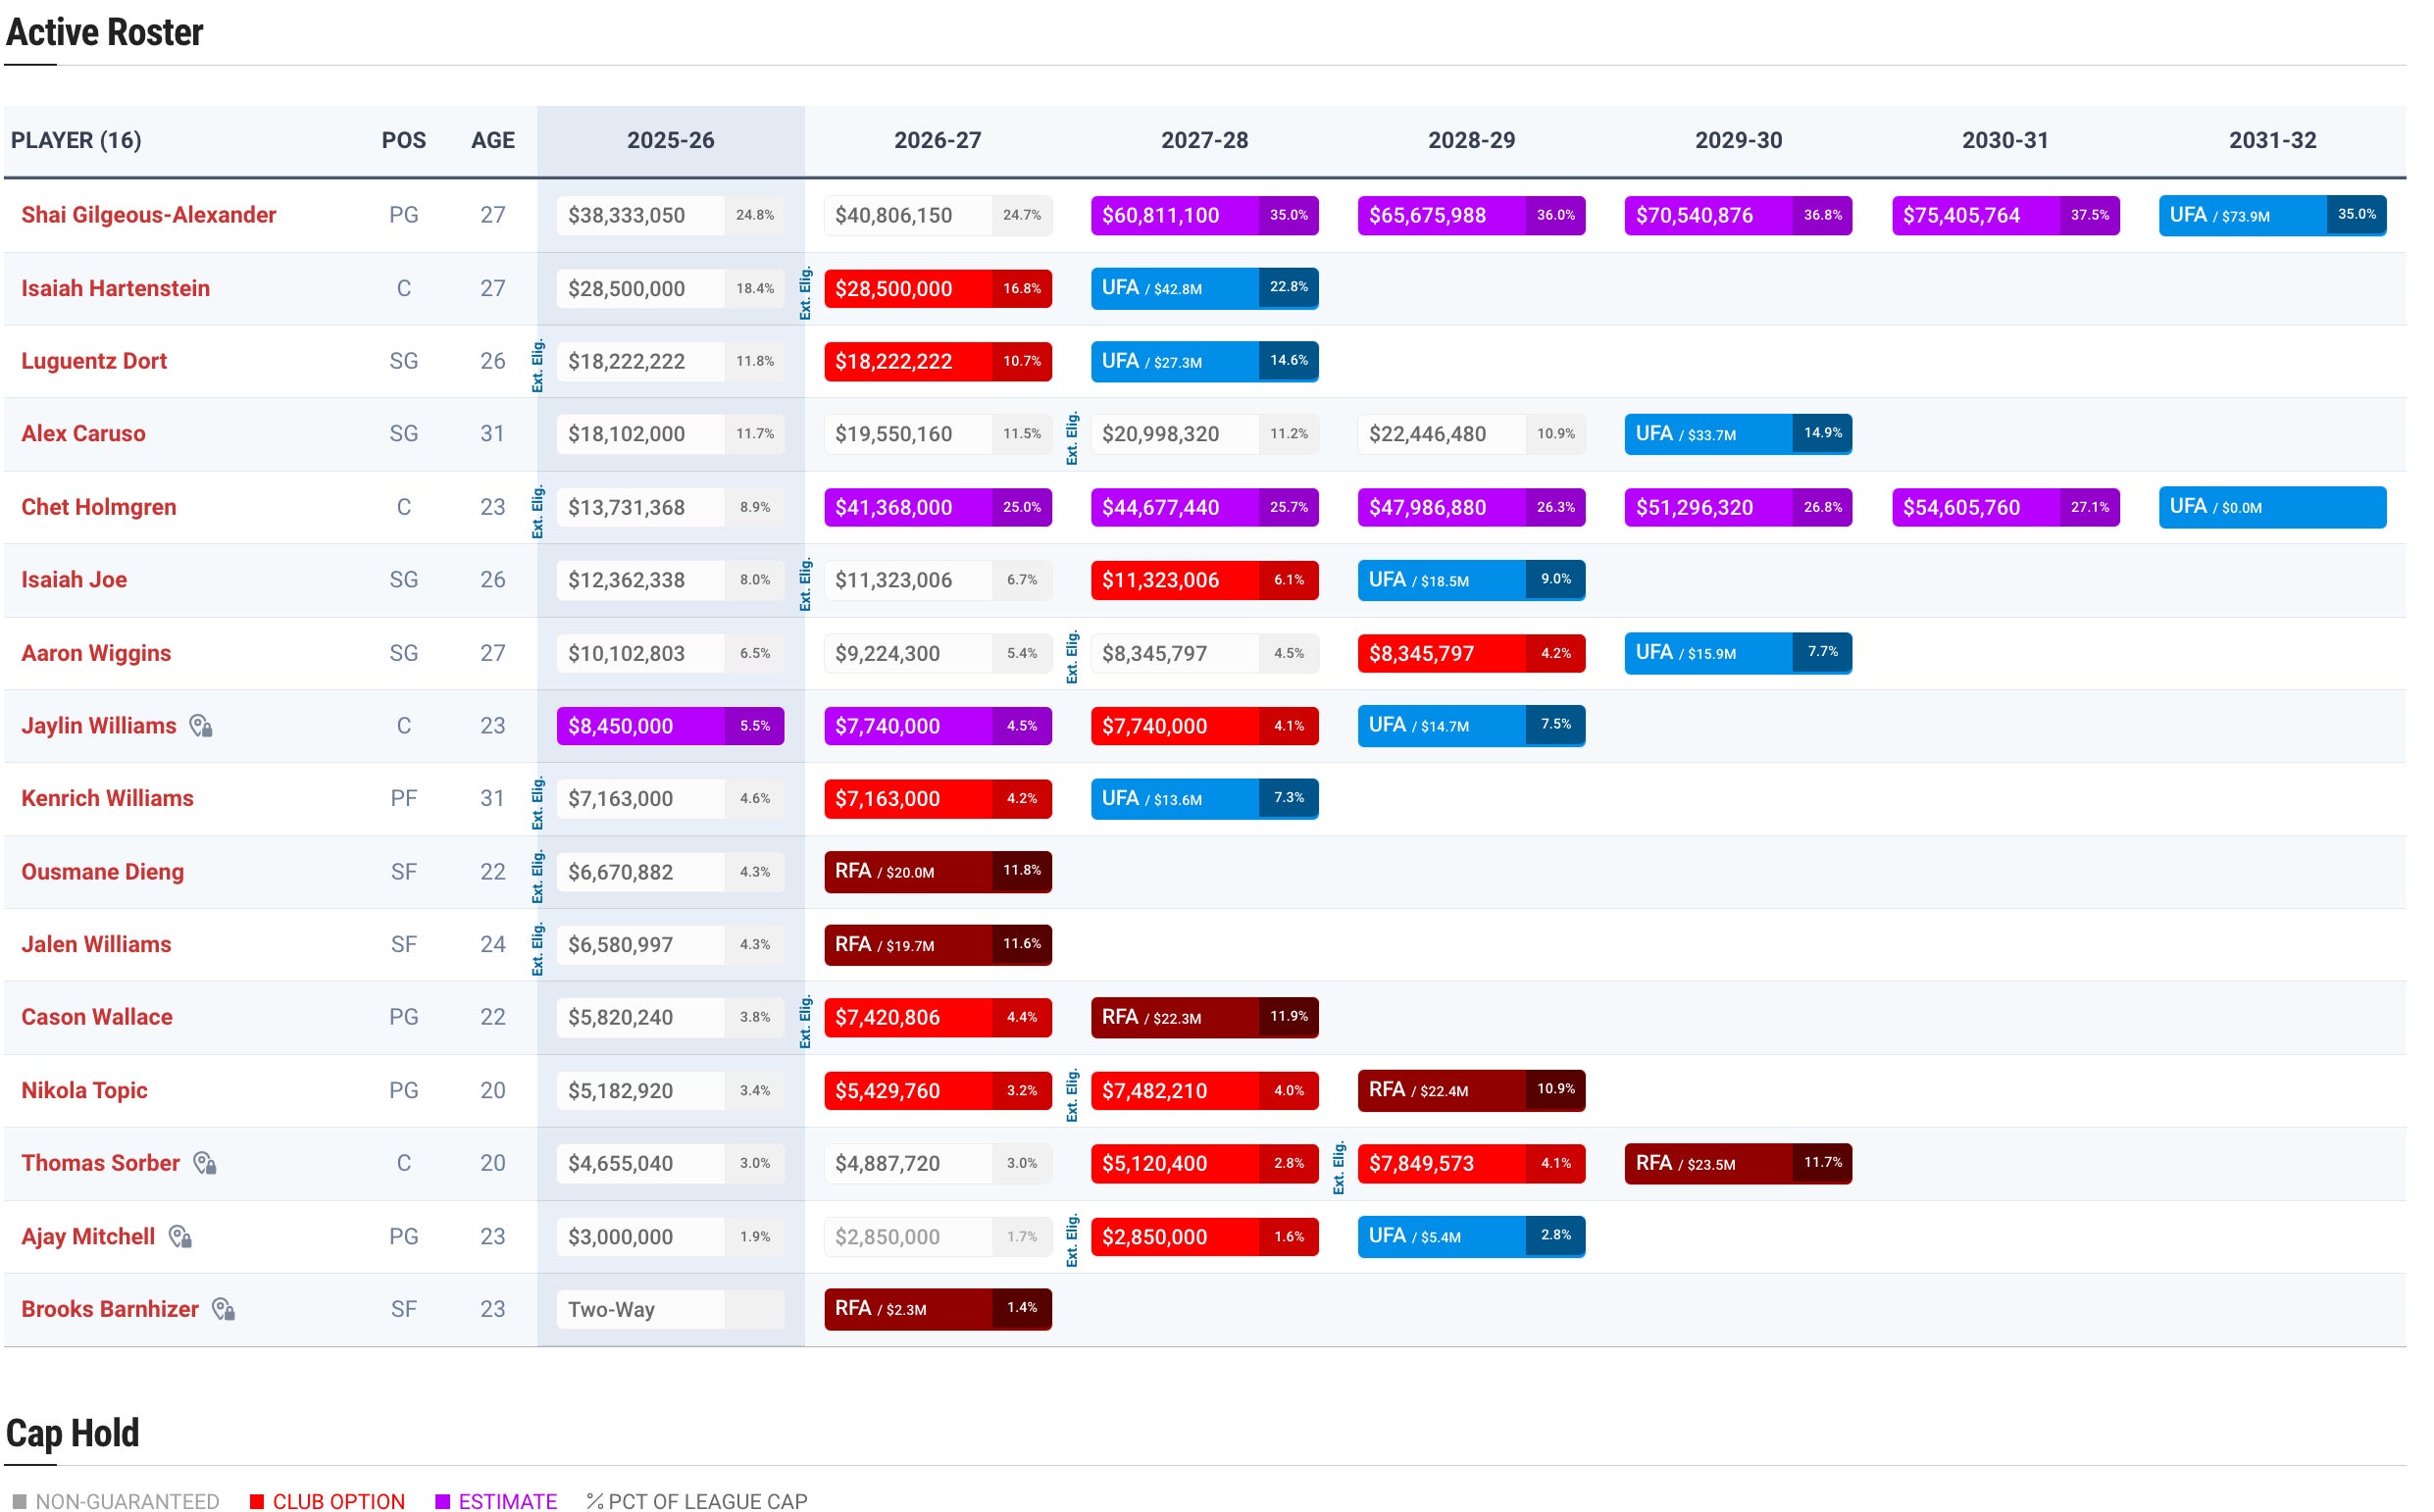Image resolution: width=2434 pixels, height=1512 pixels.
Task: Sort by the POS column header
Action: [x=406, y=141]
